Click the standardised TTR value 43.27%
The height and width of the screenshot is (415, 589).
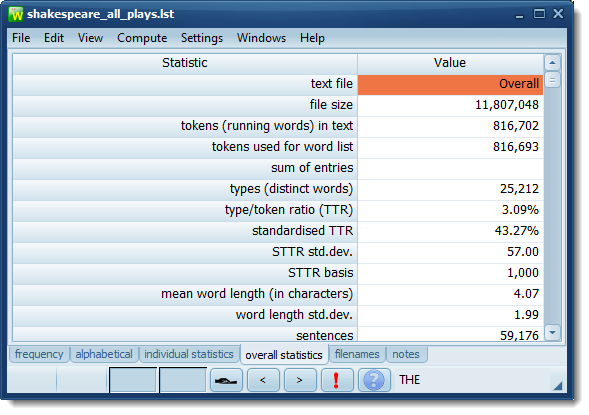coord(517,231)
